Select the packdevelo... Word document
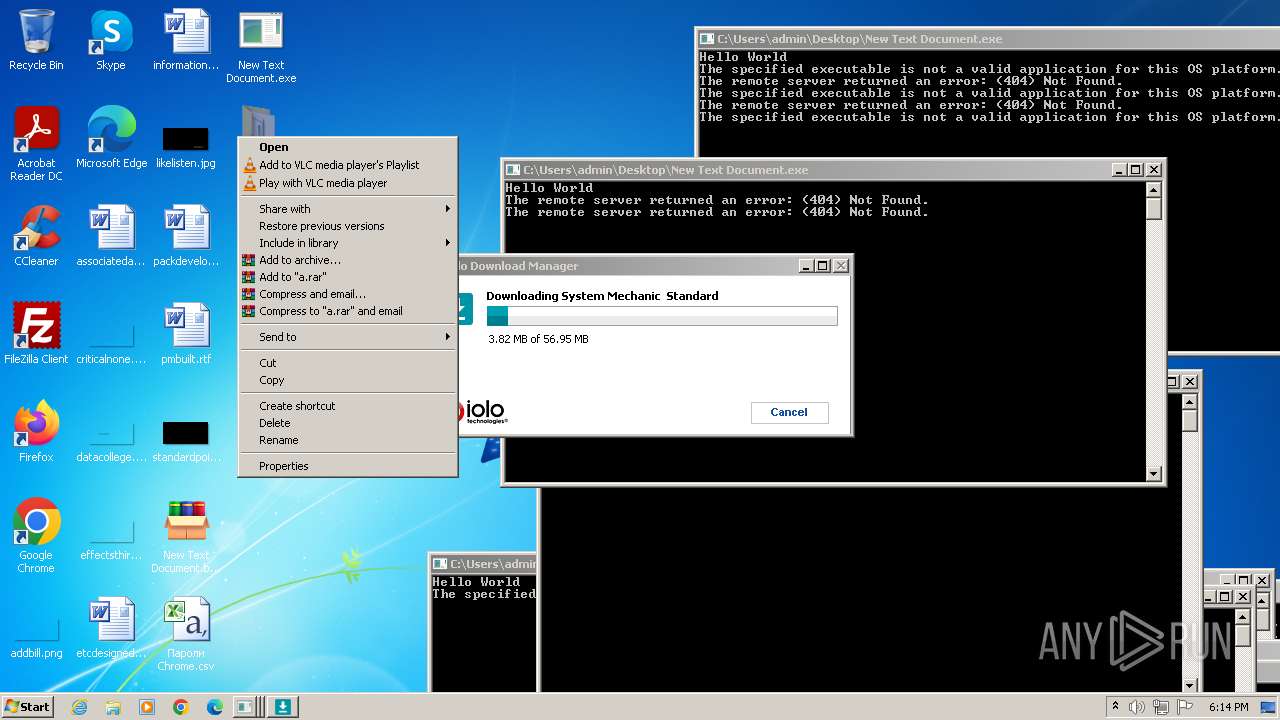This screenshot has width=1280, height=720. pos(186,236)
